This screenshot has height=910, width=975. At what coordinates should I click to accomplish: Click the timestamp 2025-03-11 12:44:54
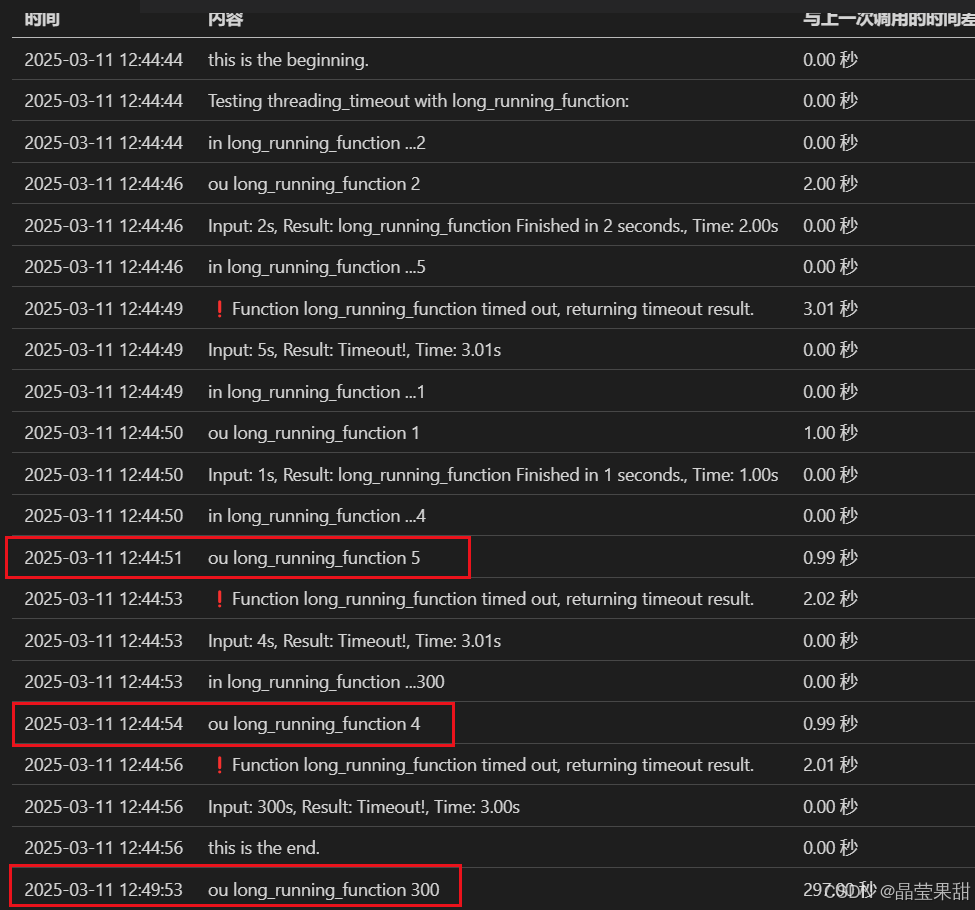click(x=103, y=724)
